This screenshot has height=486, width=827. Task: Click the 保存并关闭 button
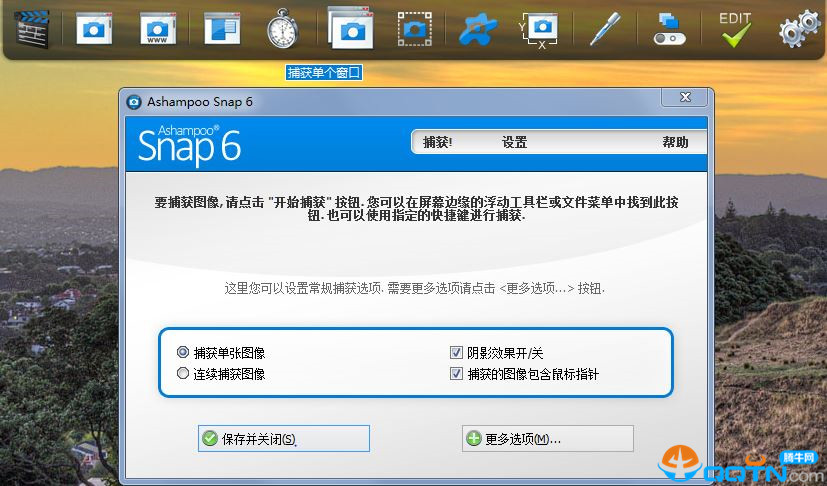pyautogui.click(x=284, y=439)
